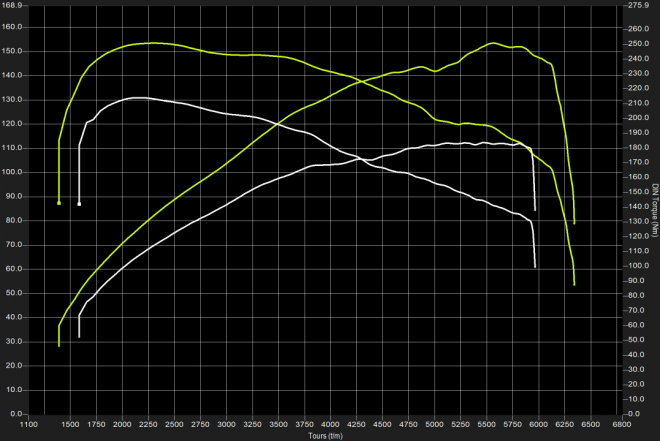Viewport: 660px width, 441px height.
Task: Select the 200.0 label on right axis
Action: click(637, 118)
